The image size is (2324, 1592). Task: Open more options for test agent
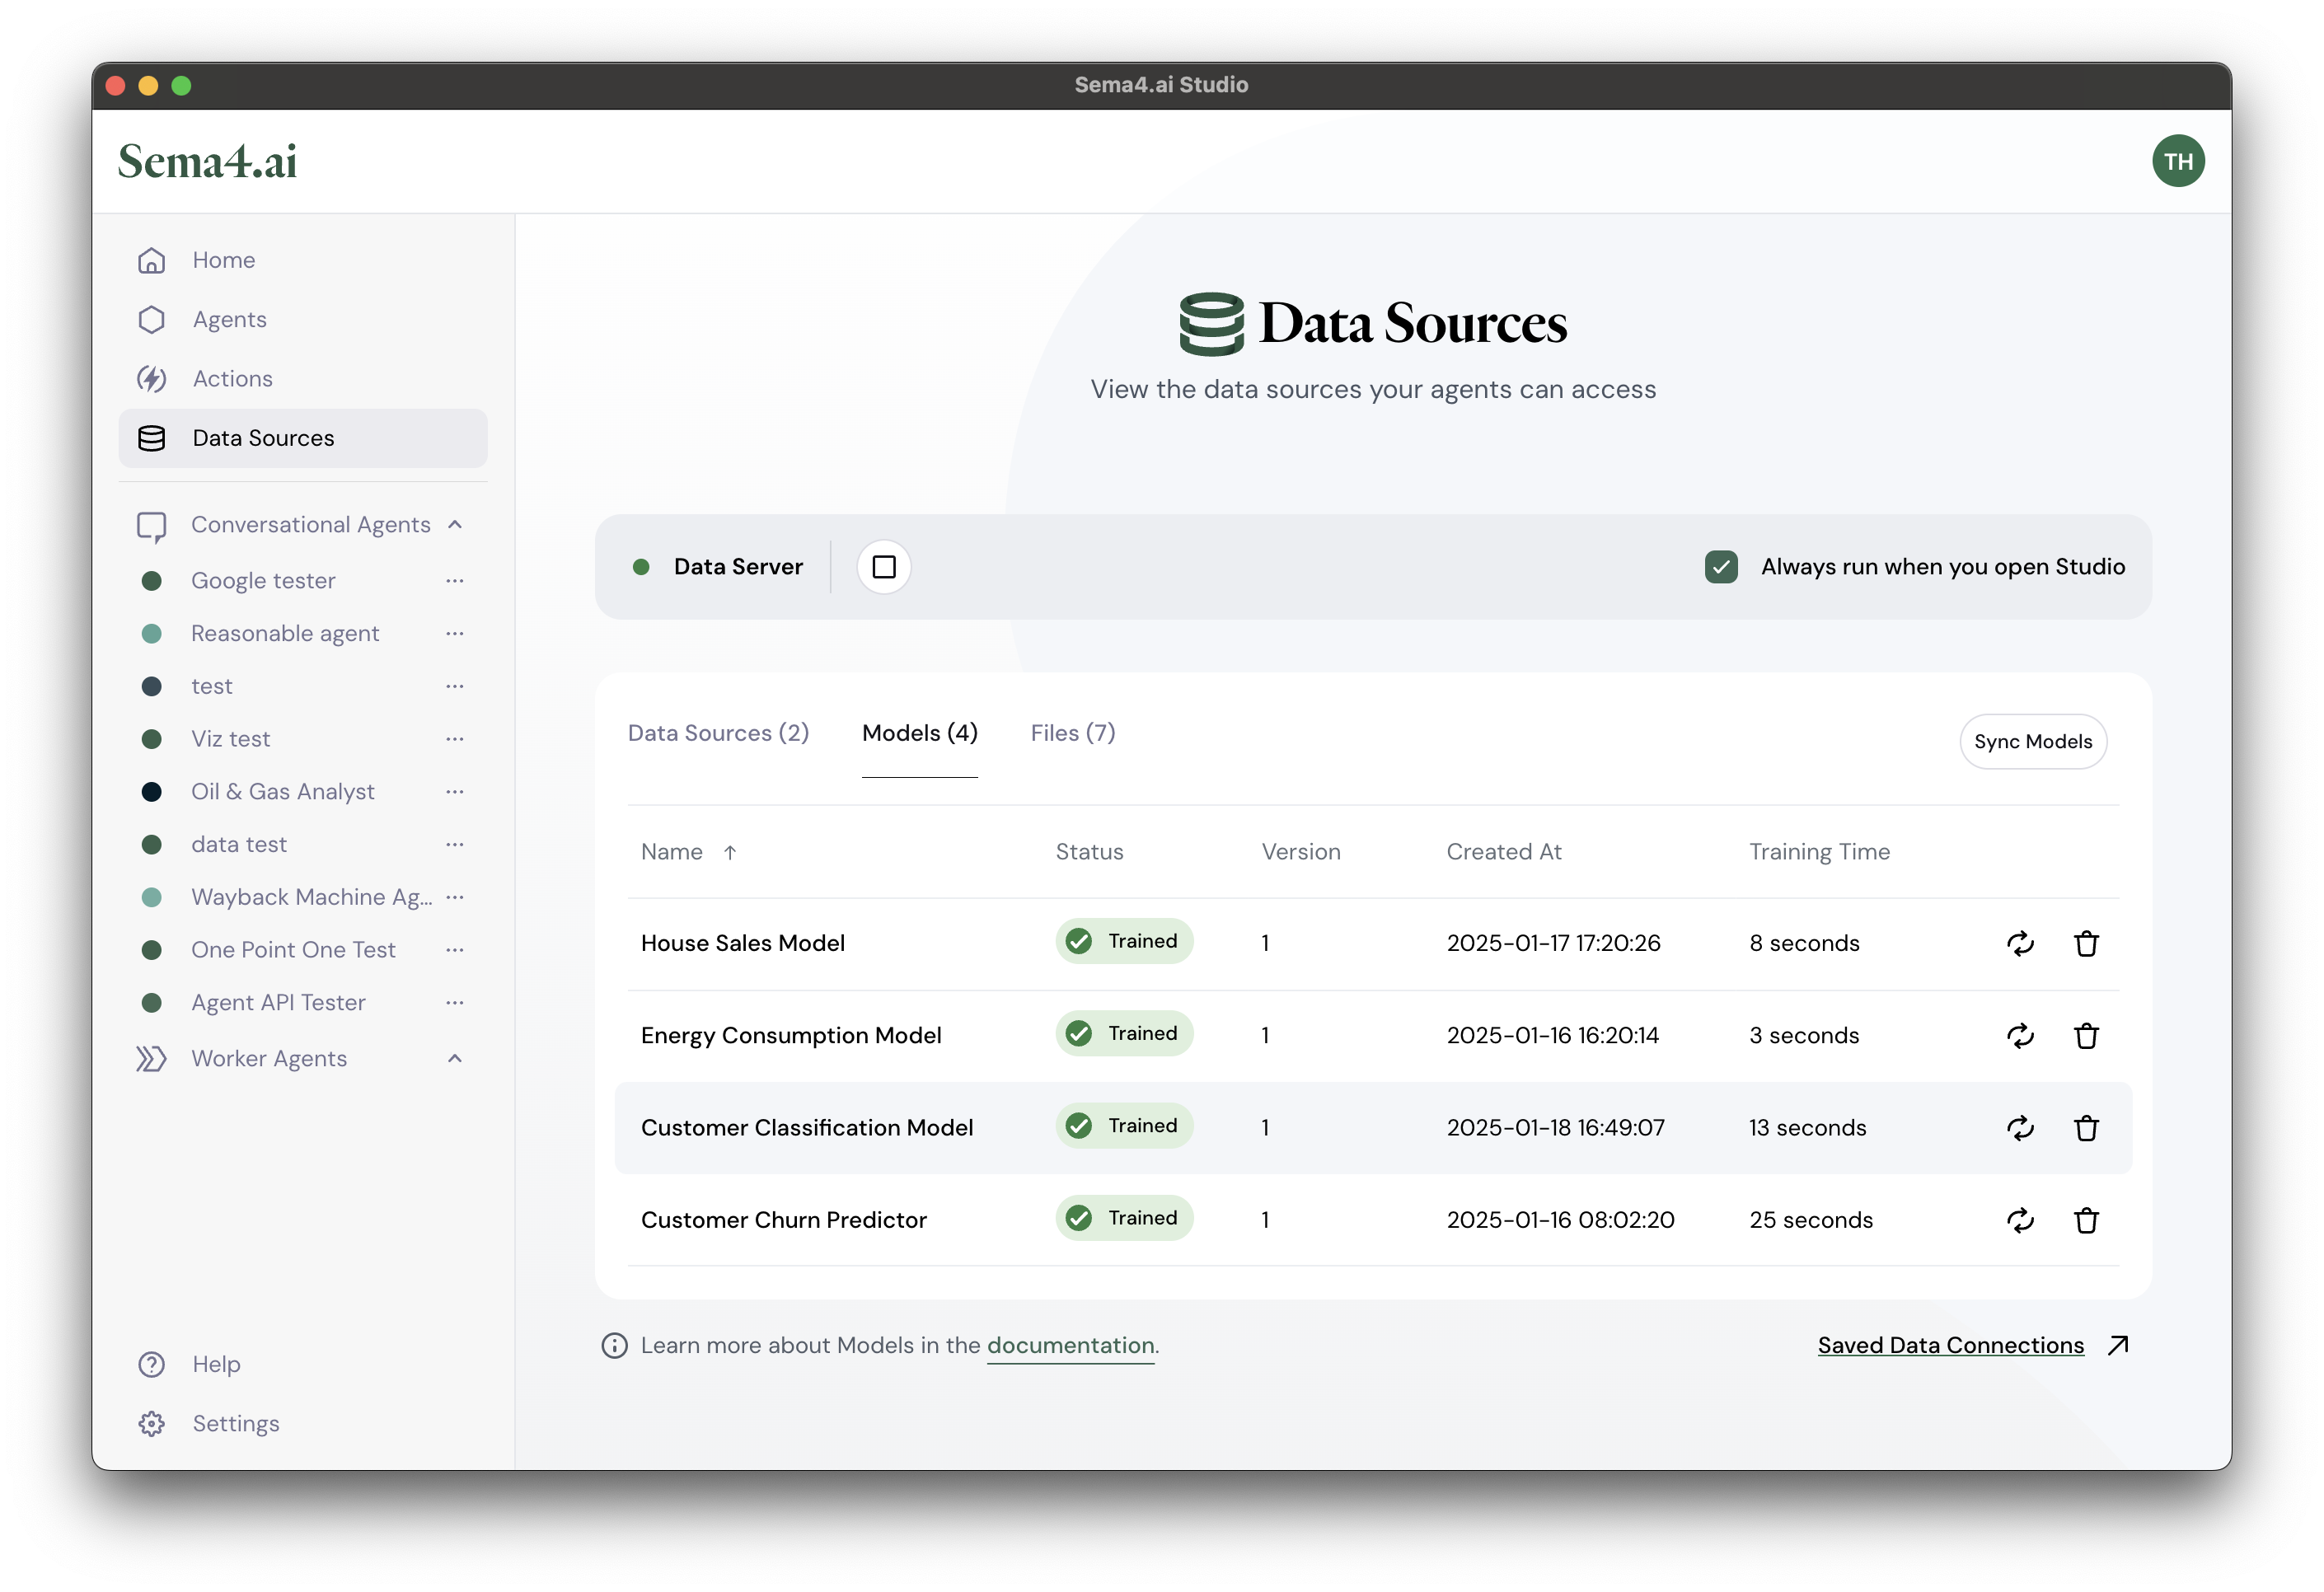pos(455,686)
